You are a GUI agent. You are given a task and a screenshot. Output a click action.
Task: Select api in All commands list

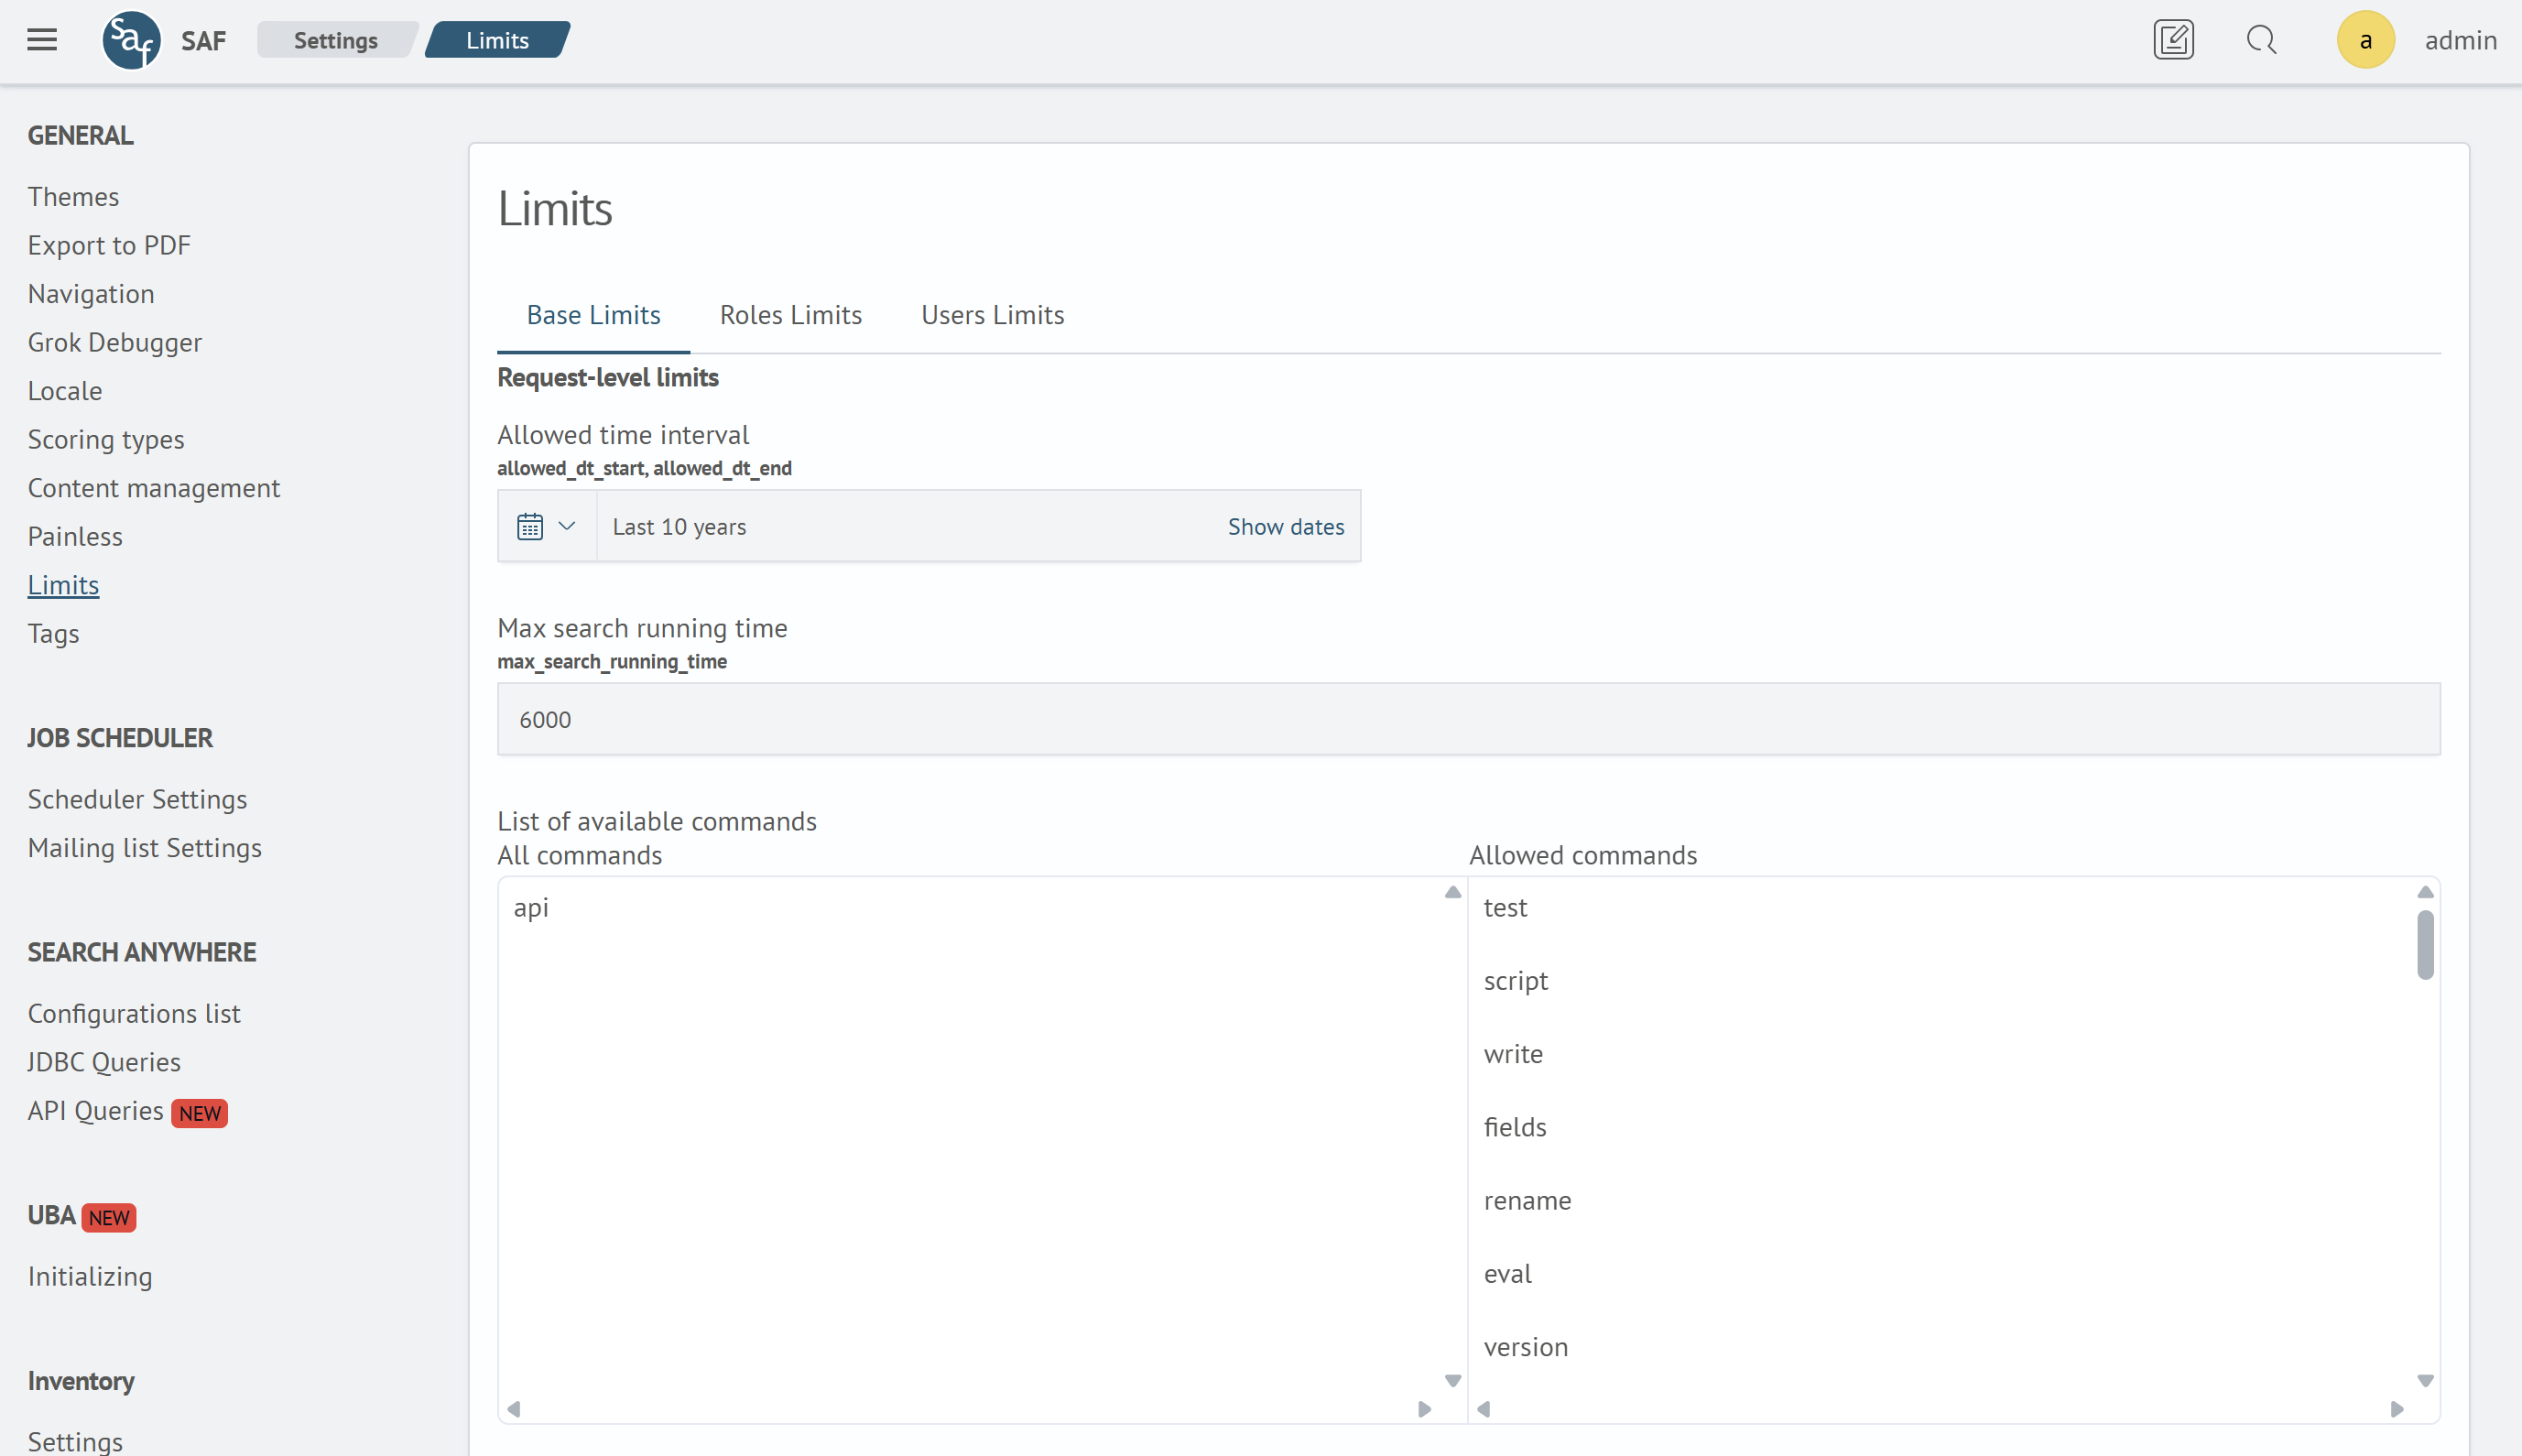[x=531, y=907]
